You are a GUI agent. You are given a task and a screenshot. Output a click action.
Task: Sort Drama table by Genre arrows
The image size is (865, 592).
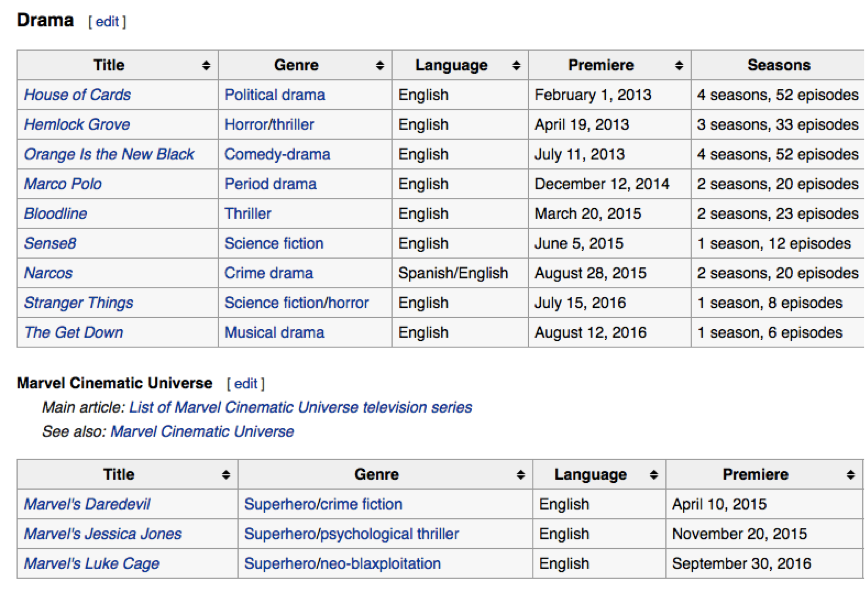(x=380, y=66)
